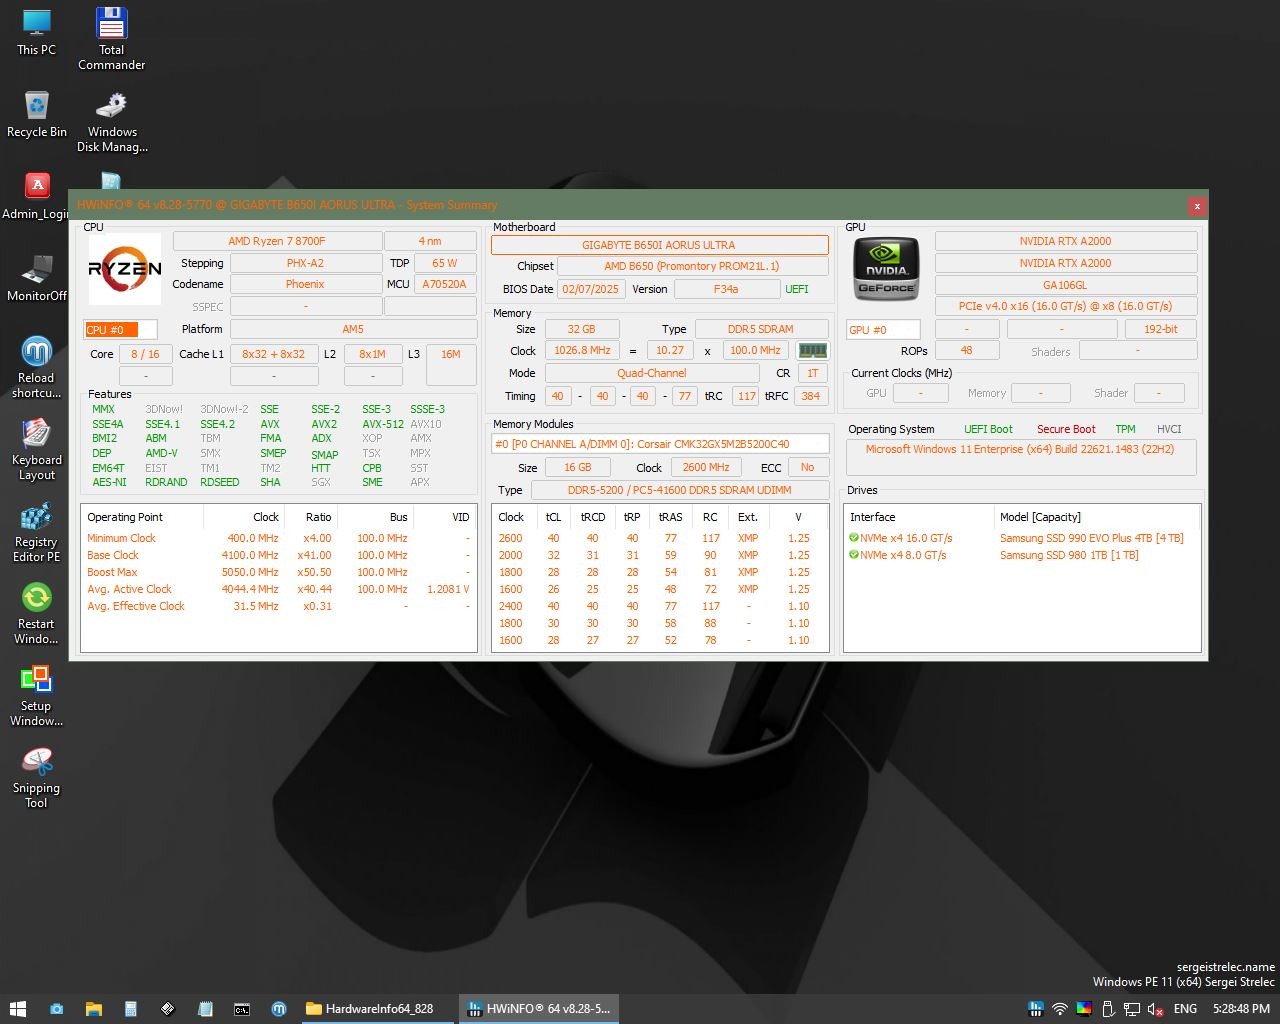Open Windows Disk Management shortcut
Viewport: 1280px width, 1024px height.
click(x=112, y=122)
